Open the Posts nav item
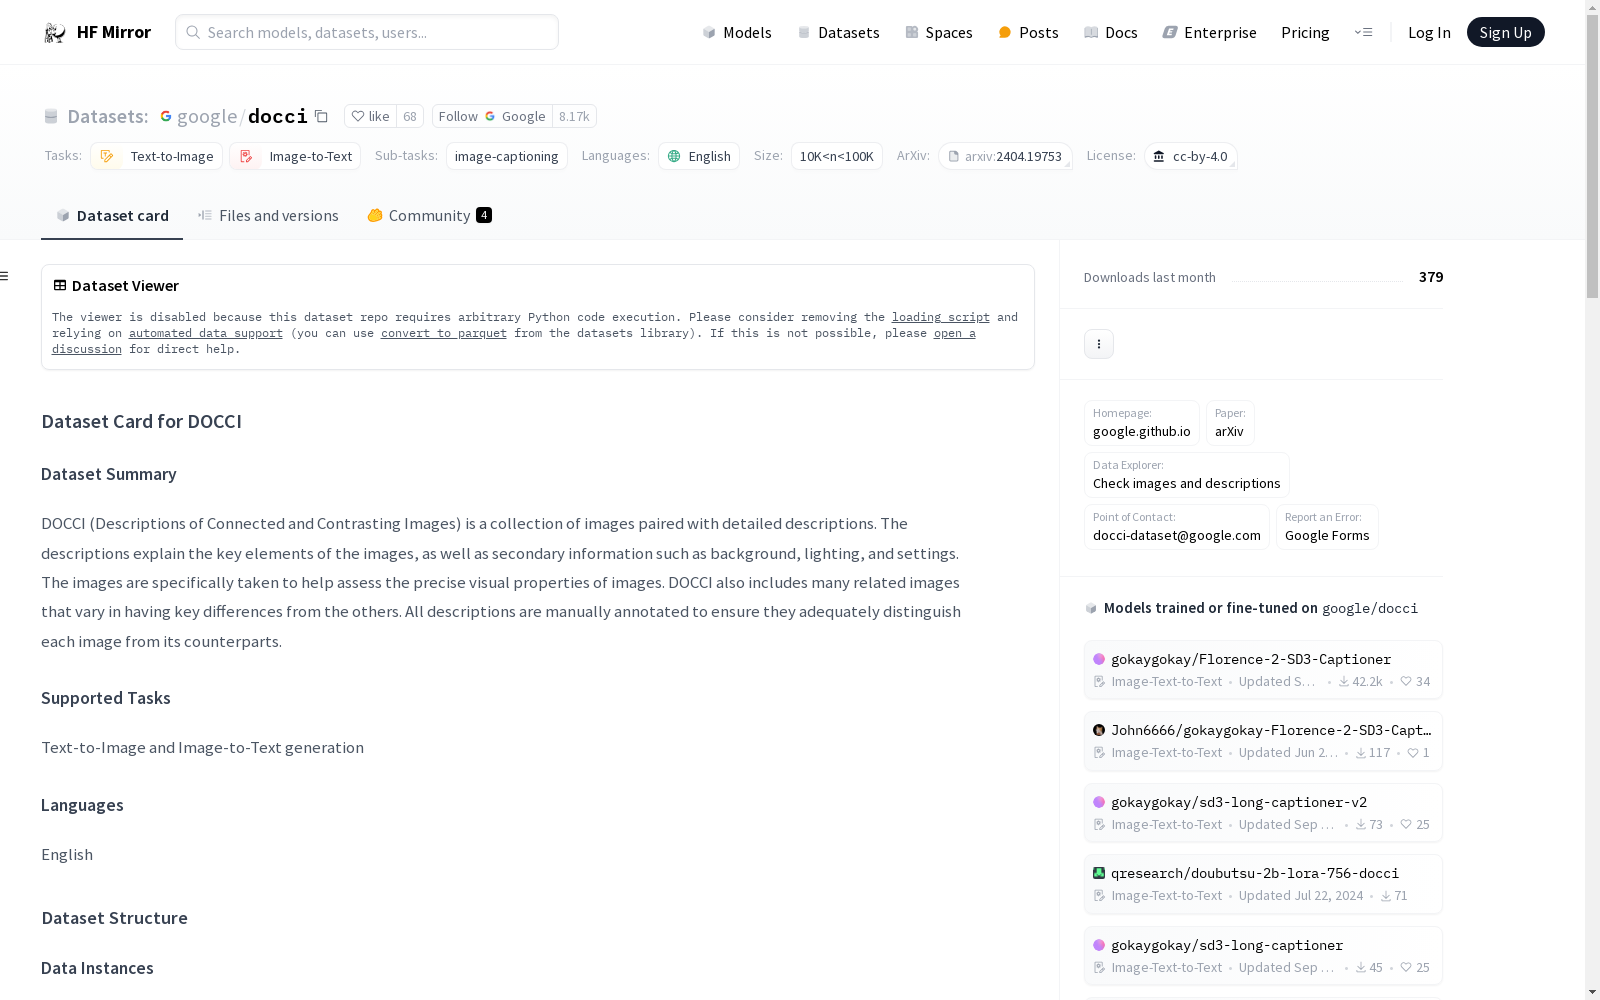This screenshot has width=1600, height=1000. pyautogui.click(x=1028, y=32)
